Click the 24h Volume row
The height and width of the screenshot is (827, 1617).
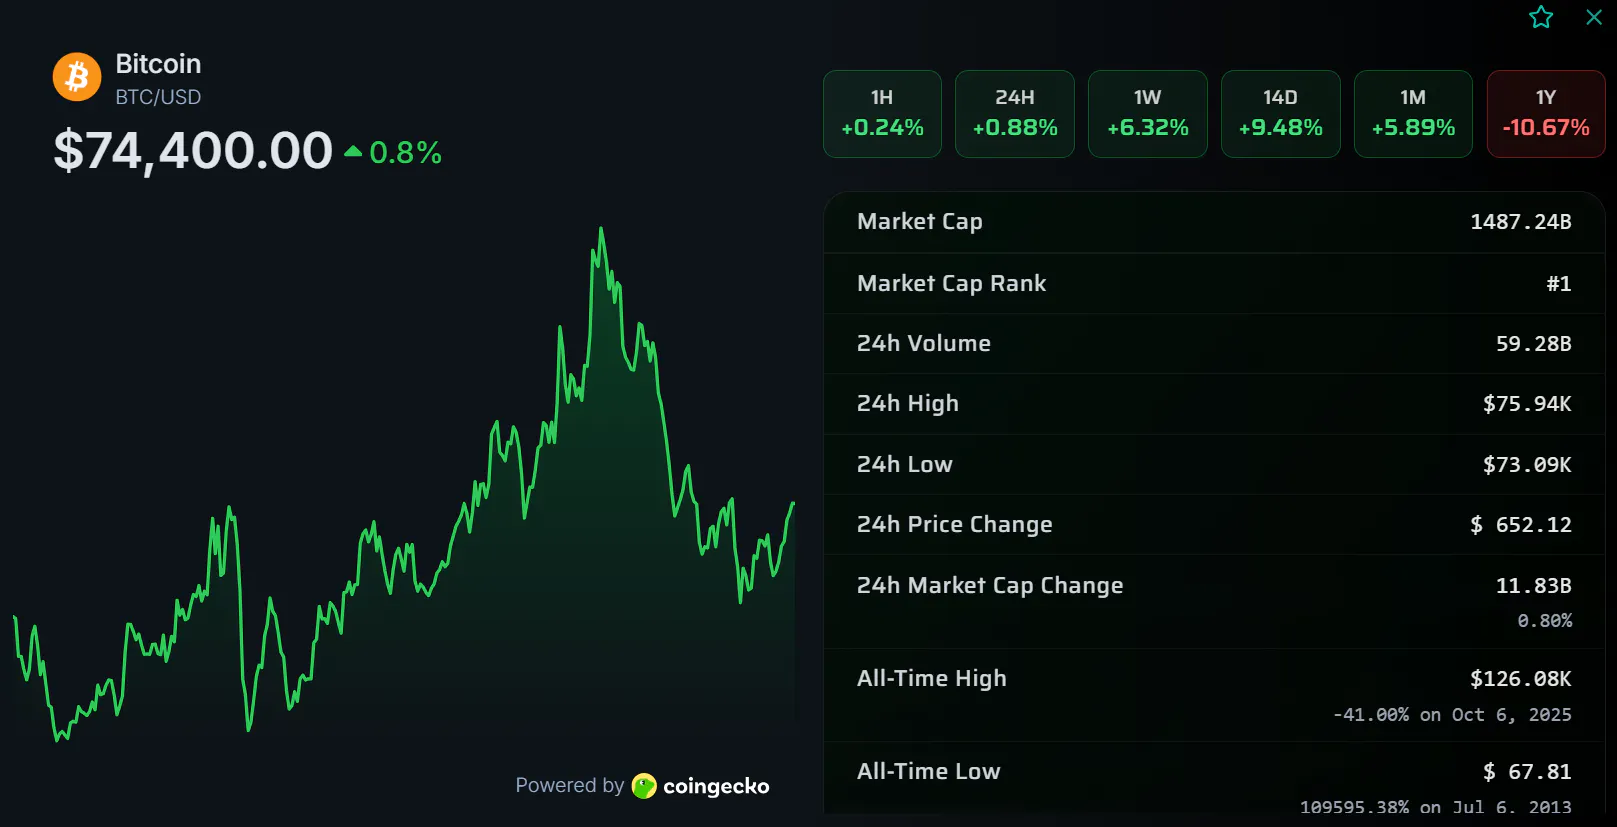1214,343
